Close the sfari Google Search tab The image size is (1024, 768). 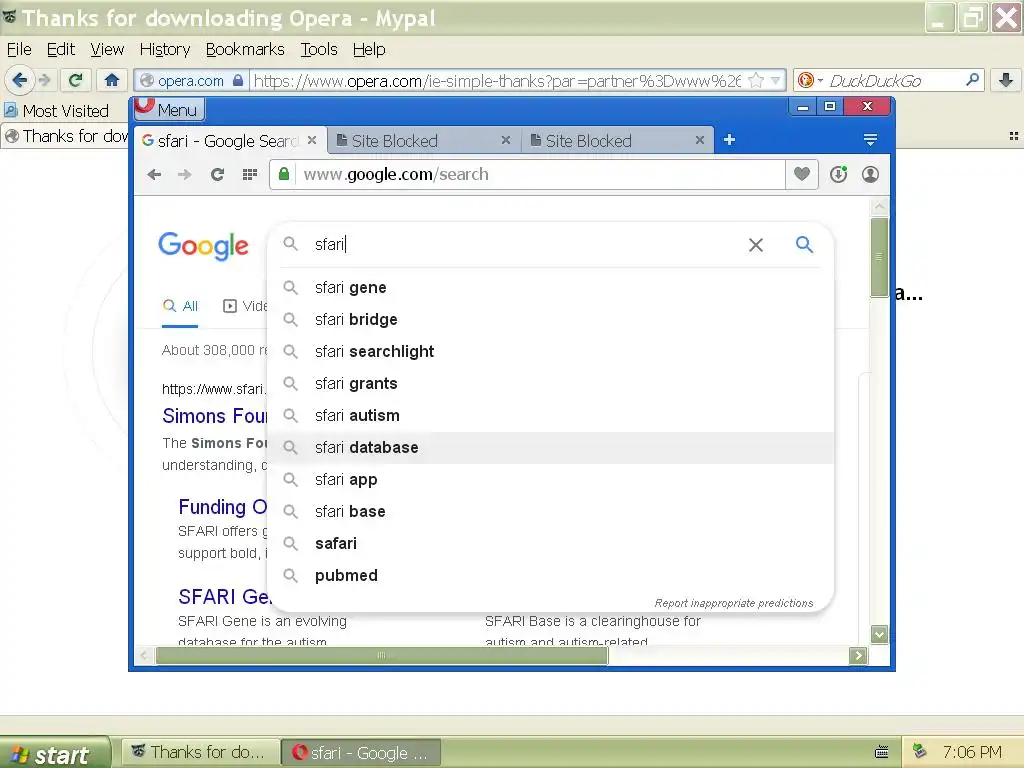pyautogui.click(x=312, y=140)
